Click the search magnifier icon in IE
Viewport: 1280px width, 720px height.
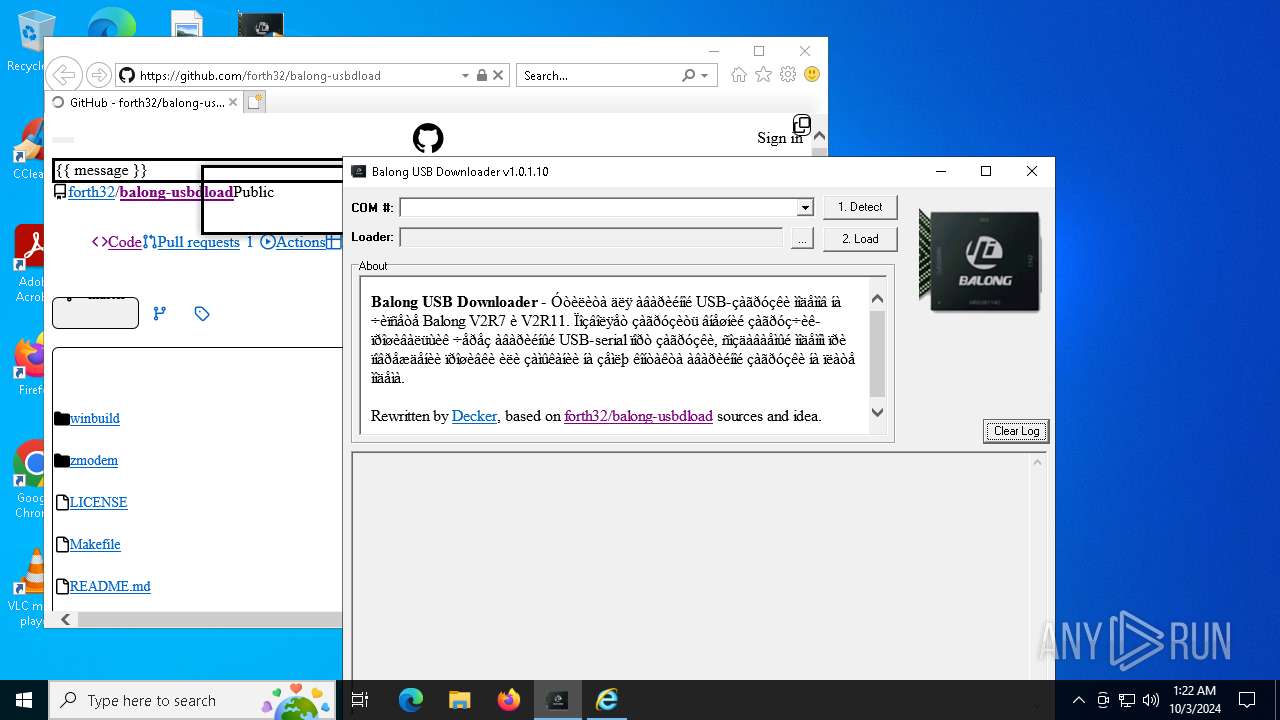click(689, 75)
